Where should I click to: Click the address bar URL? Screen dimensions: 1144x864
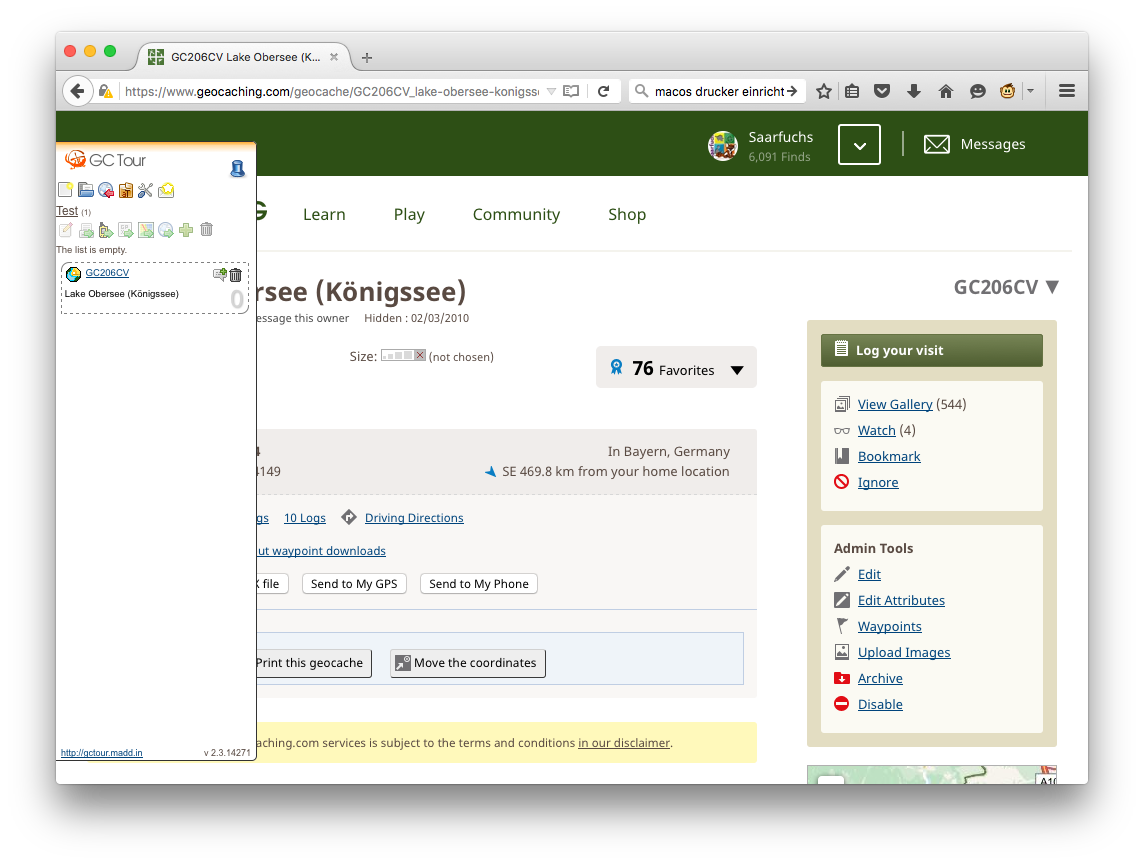coord(332,91)
